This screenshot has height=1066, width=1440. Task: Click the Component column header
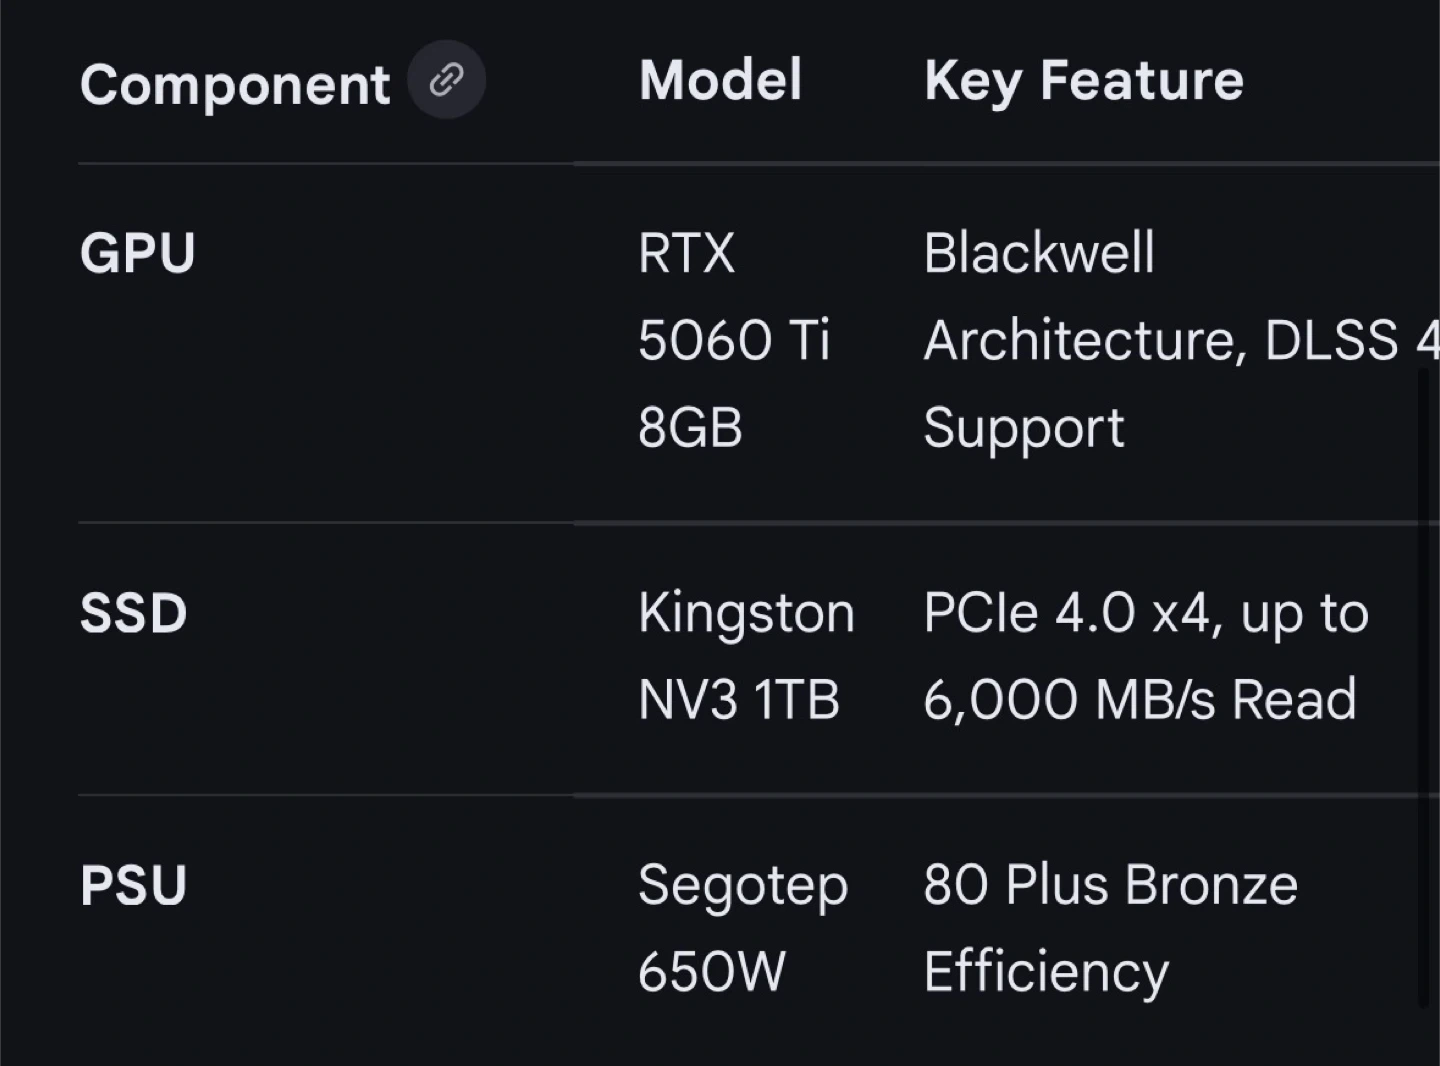pyautogui.click(x=235, y=84)
